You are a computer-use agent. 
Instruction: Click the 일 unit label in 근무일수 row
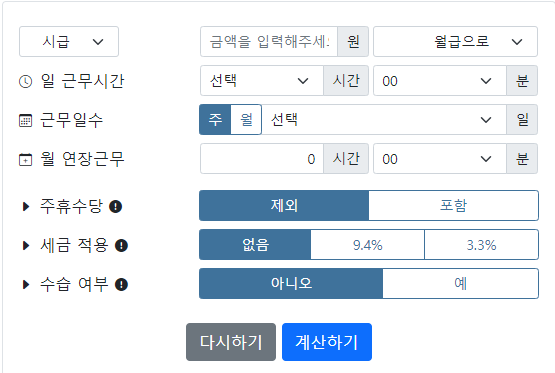pos(522,120)
